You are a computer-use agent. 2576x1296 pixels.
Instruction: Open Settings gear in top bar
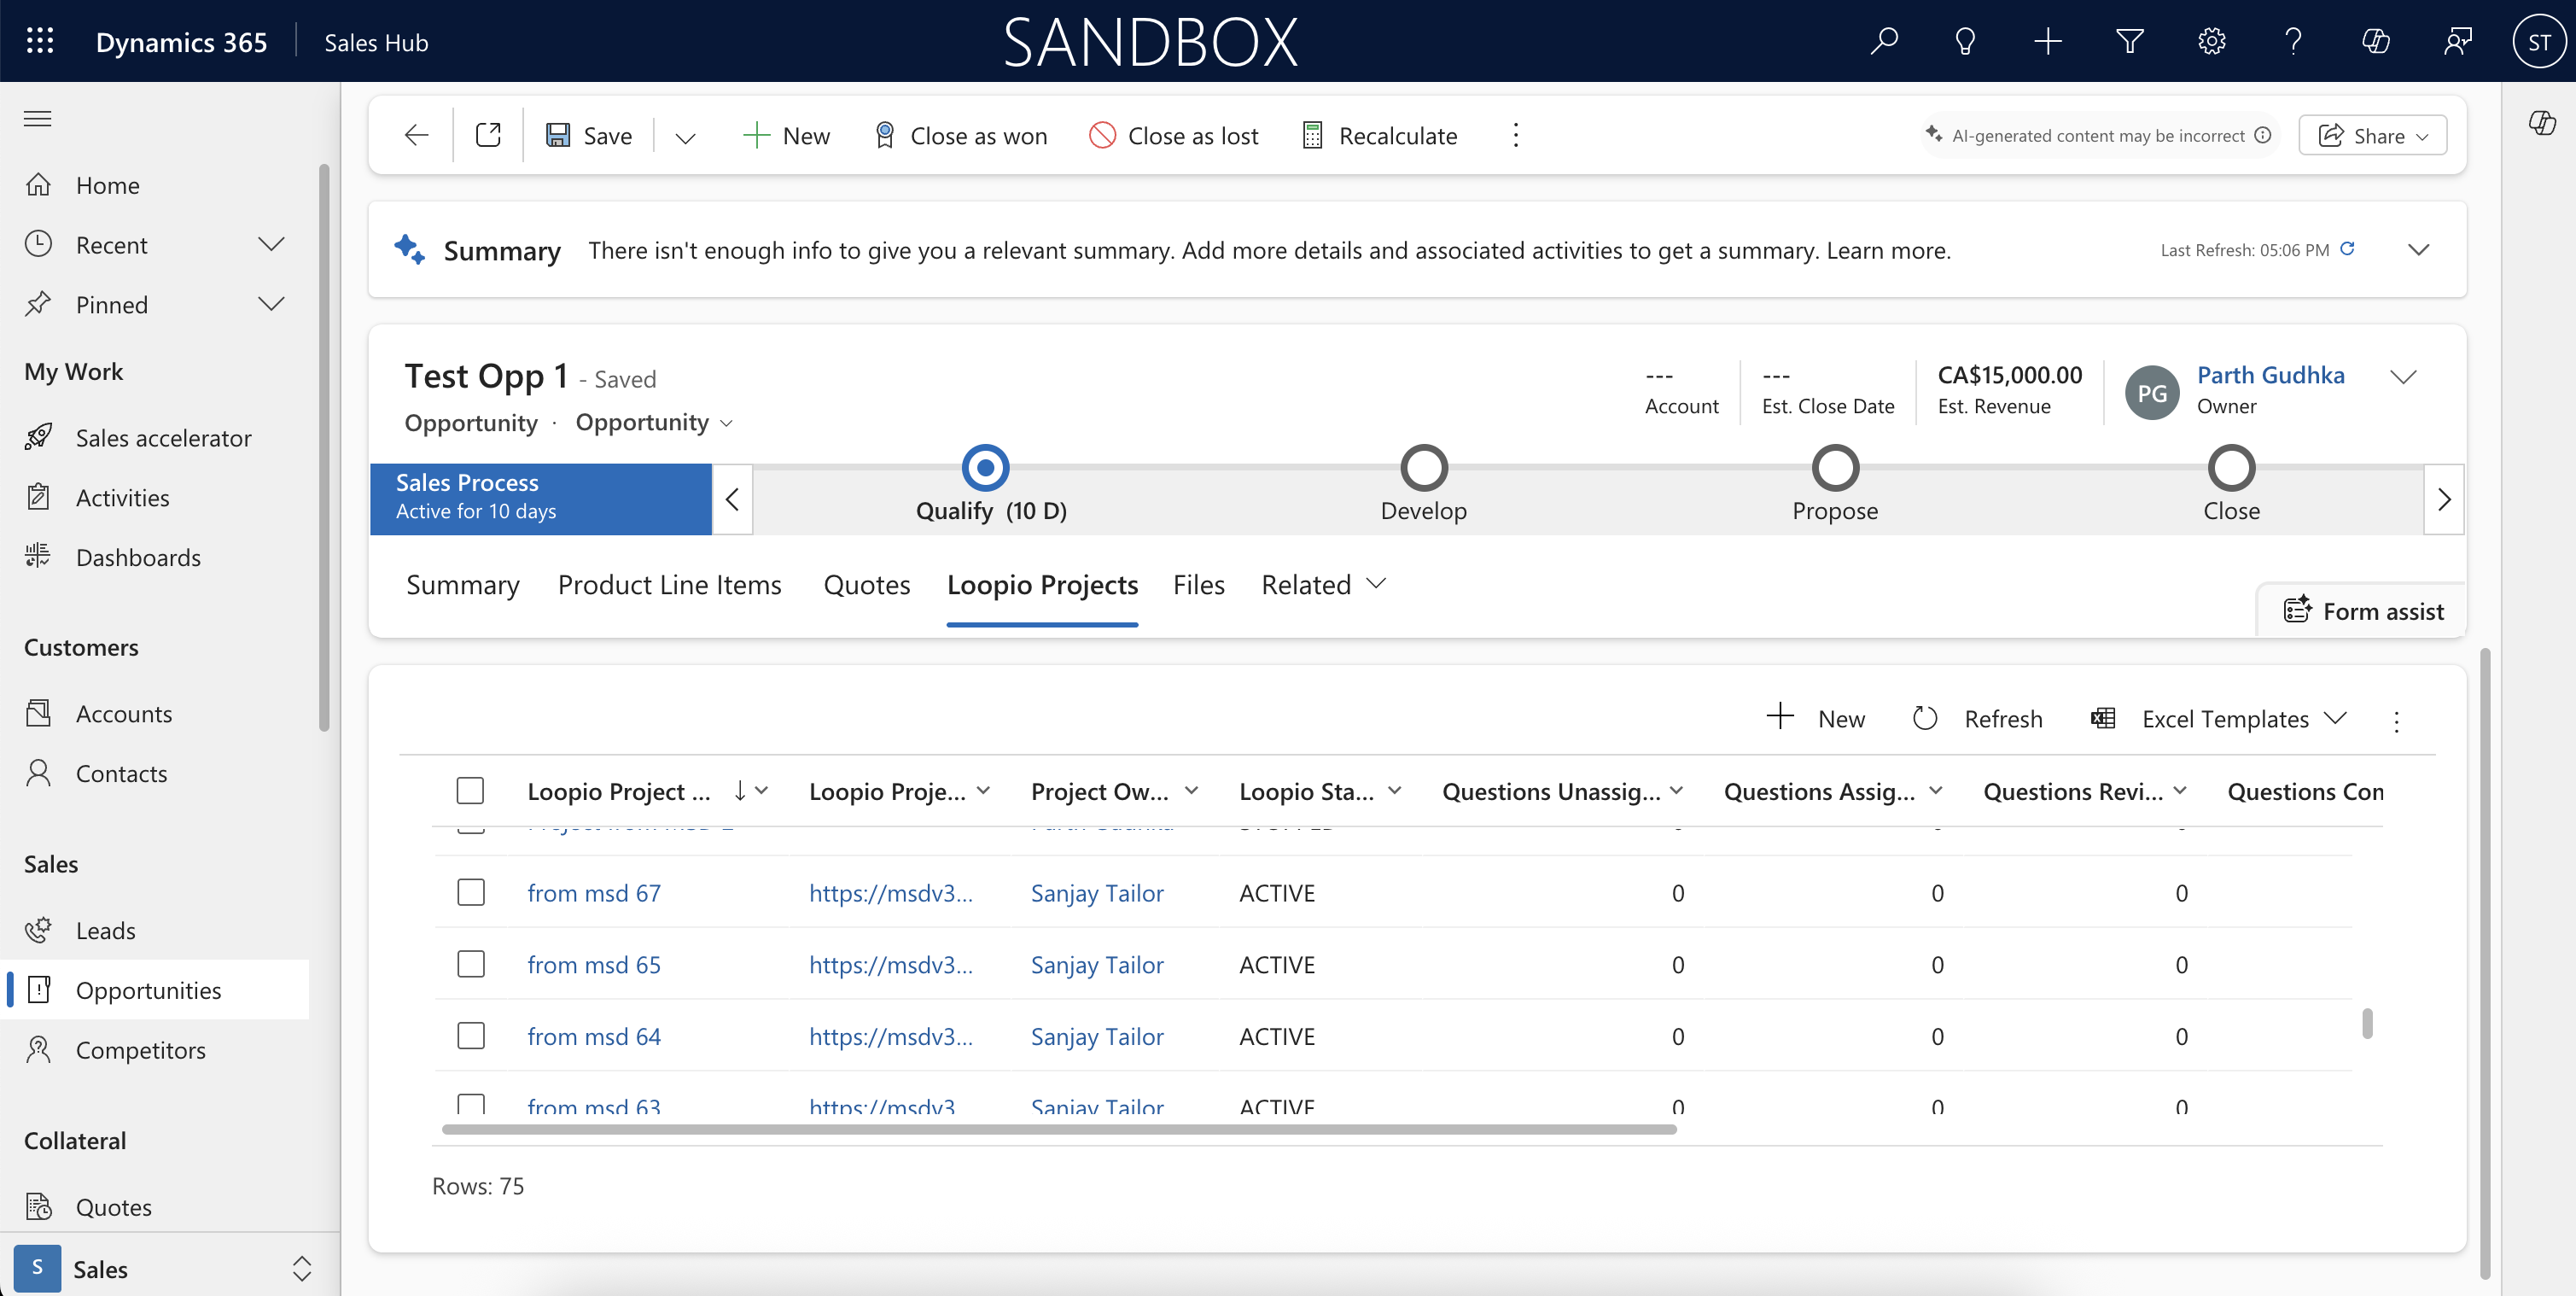2211,41
